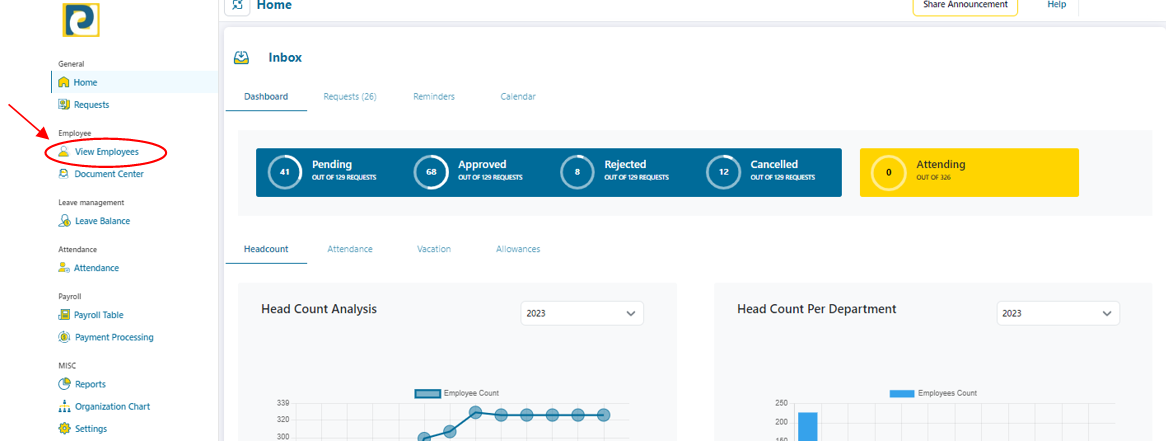Screen dimensions: 1166x446
Task: Click the Requests icon in sidebar
Action: pyautogui.click(x=64, y=104)
